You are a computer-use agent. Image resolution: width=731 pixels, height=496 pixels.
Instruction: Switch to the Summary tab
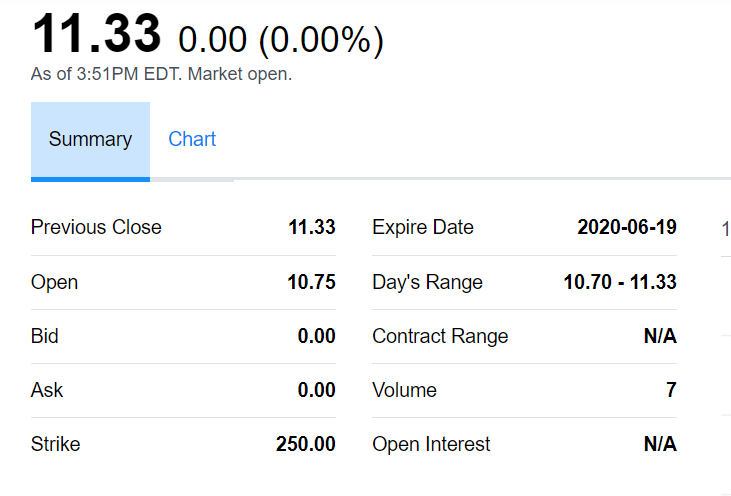point(90,140)
